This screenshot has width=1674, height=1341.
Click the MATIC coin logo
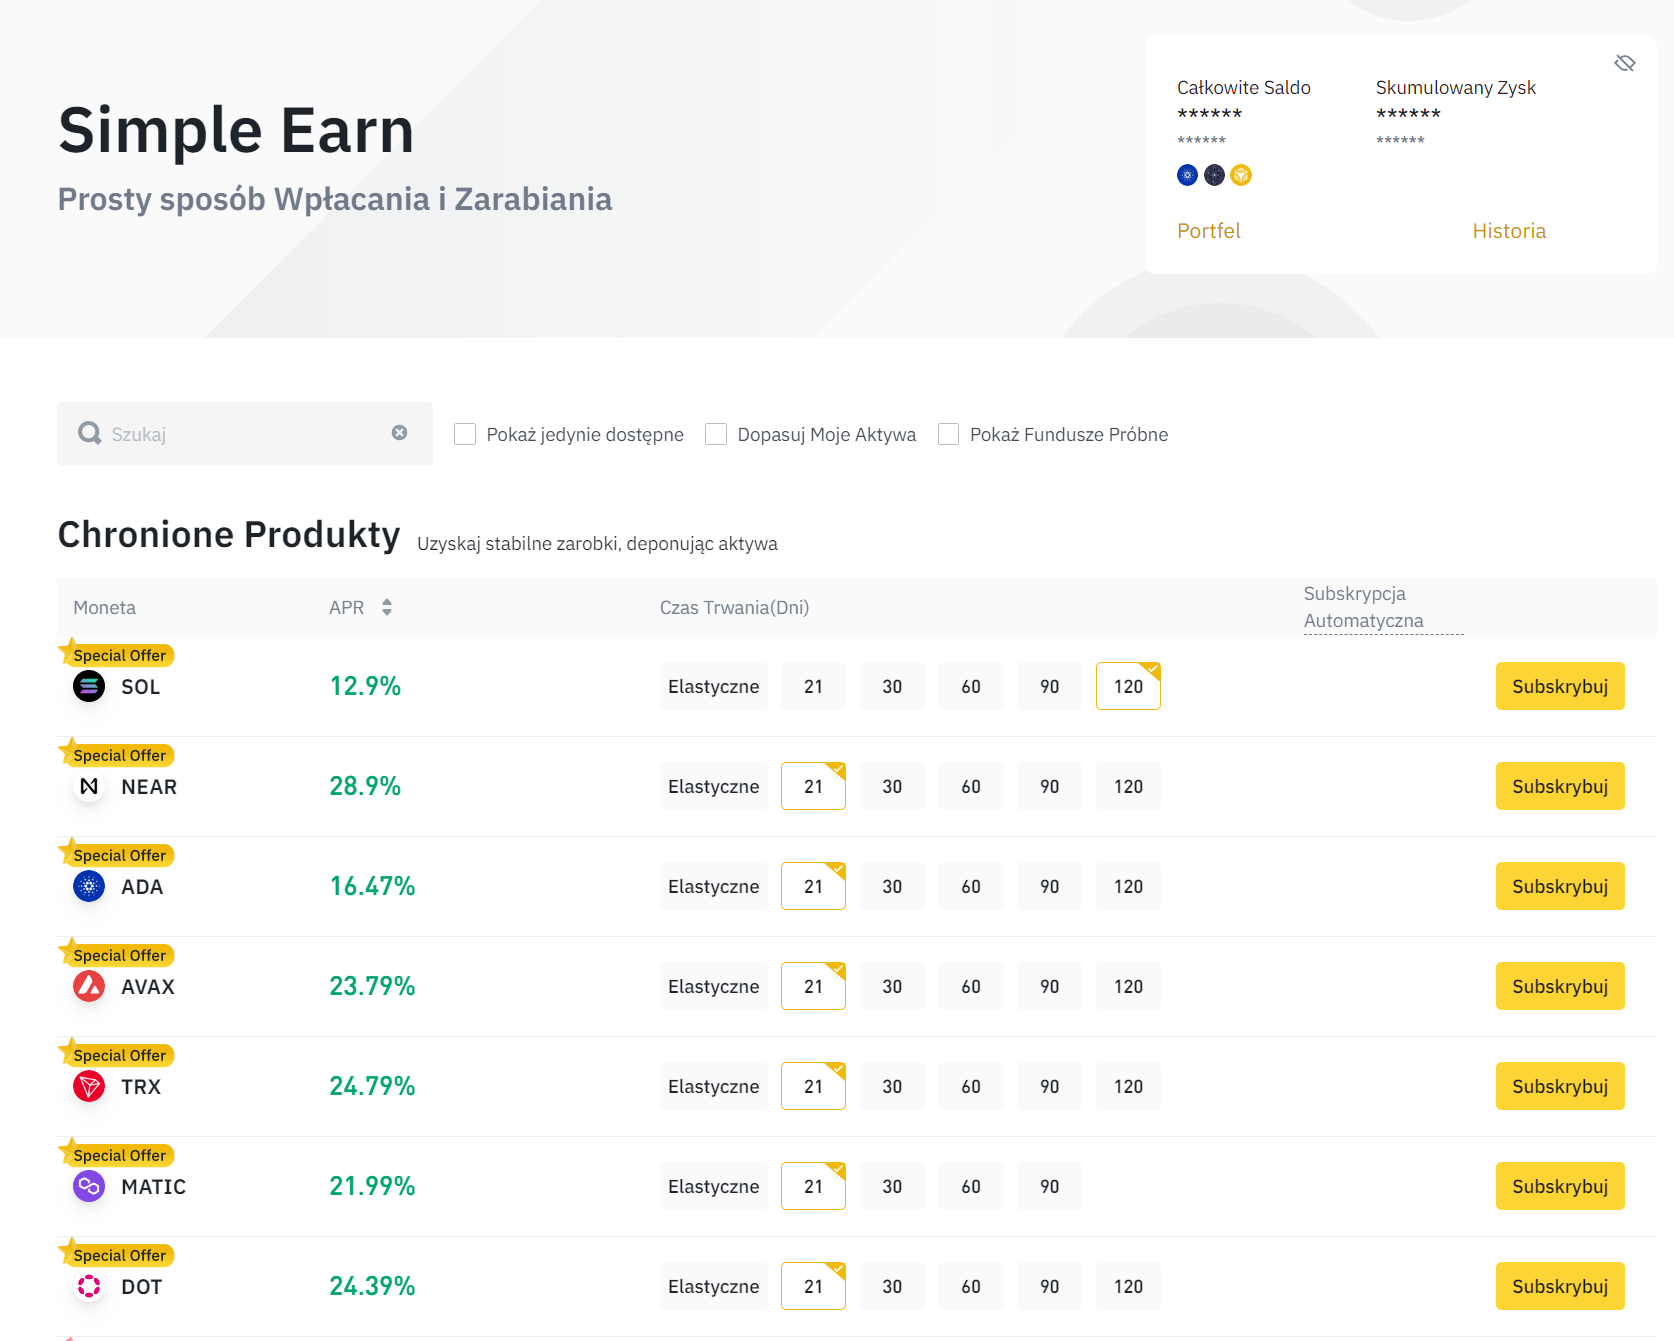(x=89, y=1186)
